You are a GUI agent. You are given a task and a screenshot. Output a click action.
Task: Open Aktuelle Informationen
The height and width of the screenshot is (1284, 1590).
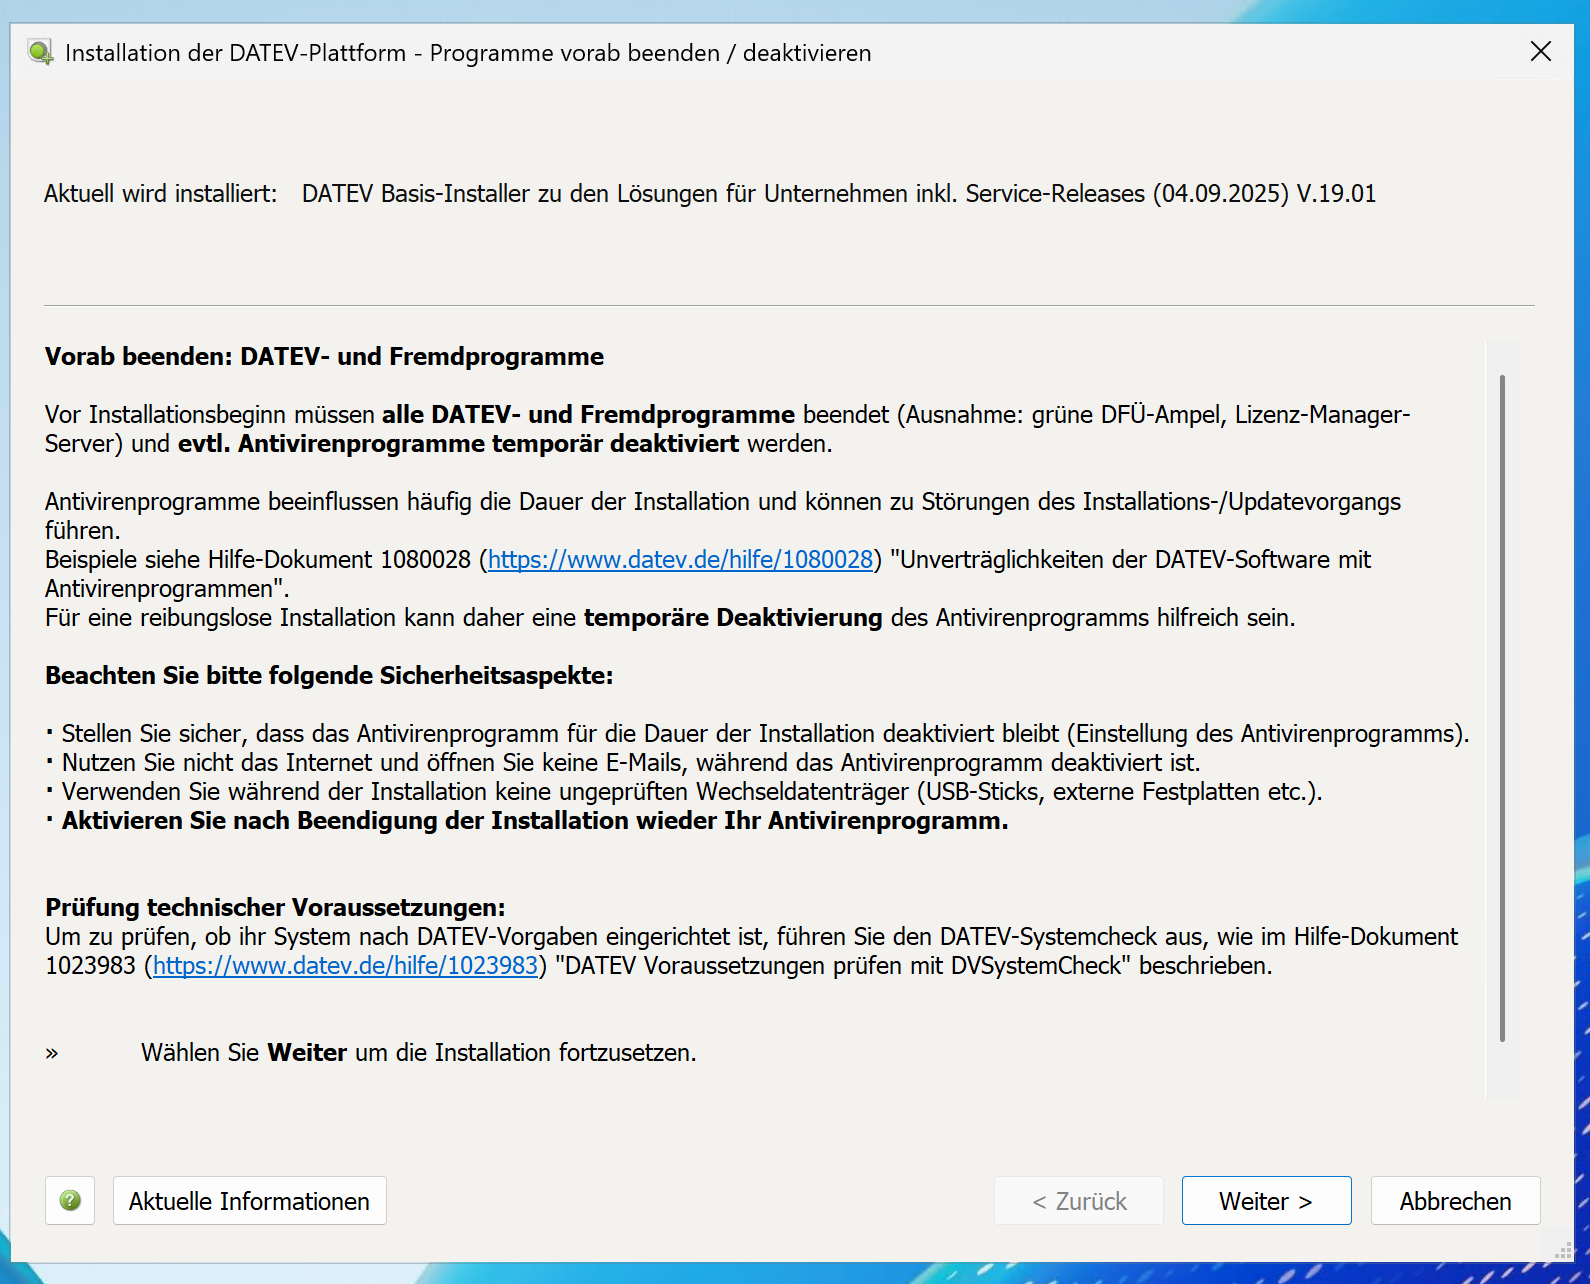[x=249, y=1200]
